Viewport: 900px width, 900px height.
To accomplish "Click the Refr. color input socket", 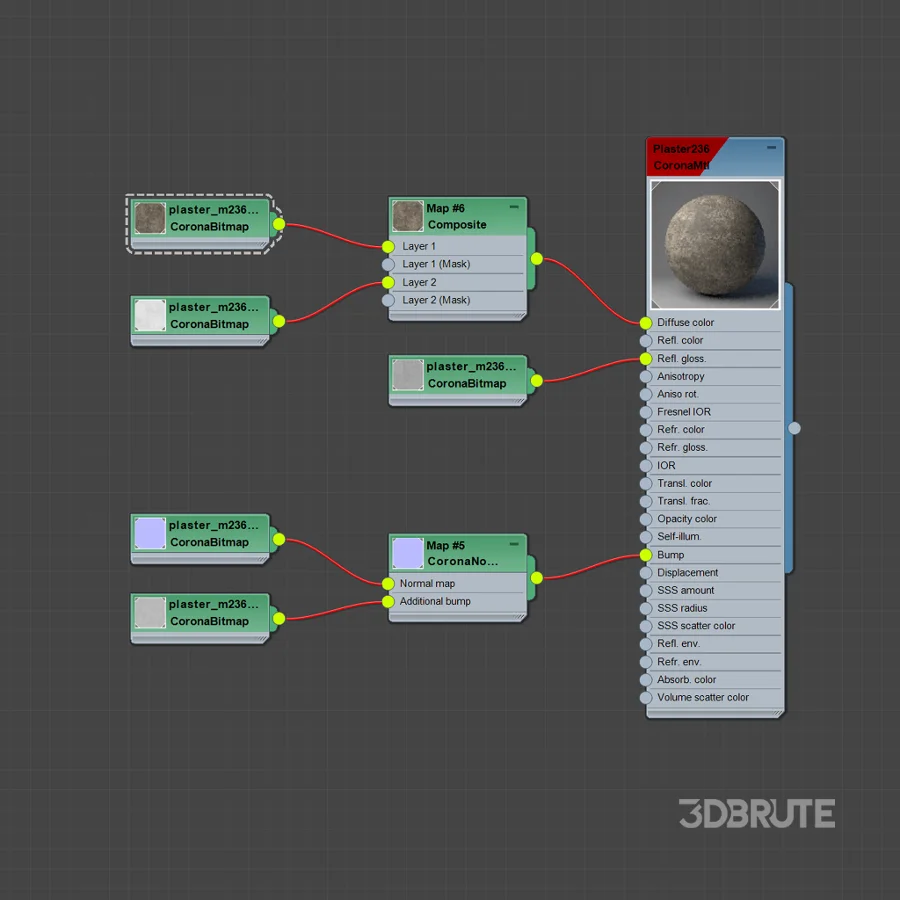I will [x=646, y=430].
